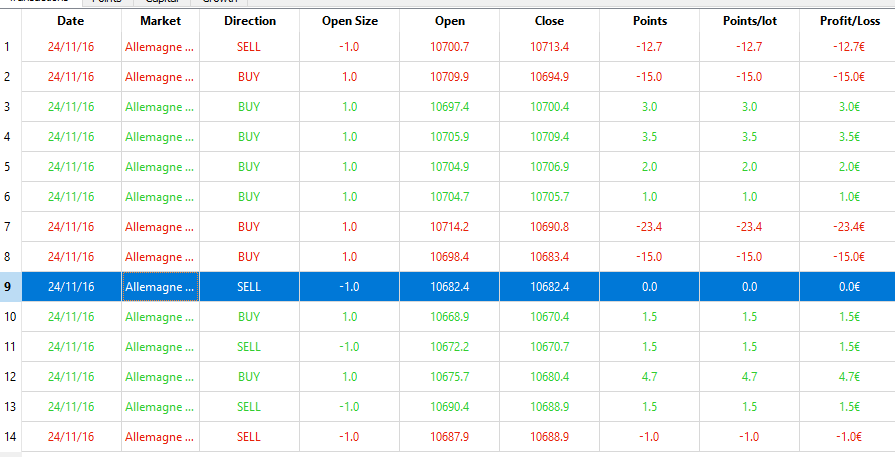Sort by the Date column header

pos(71,21)
